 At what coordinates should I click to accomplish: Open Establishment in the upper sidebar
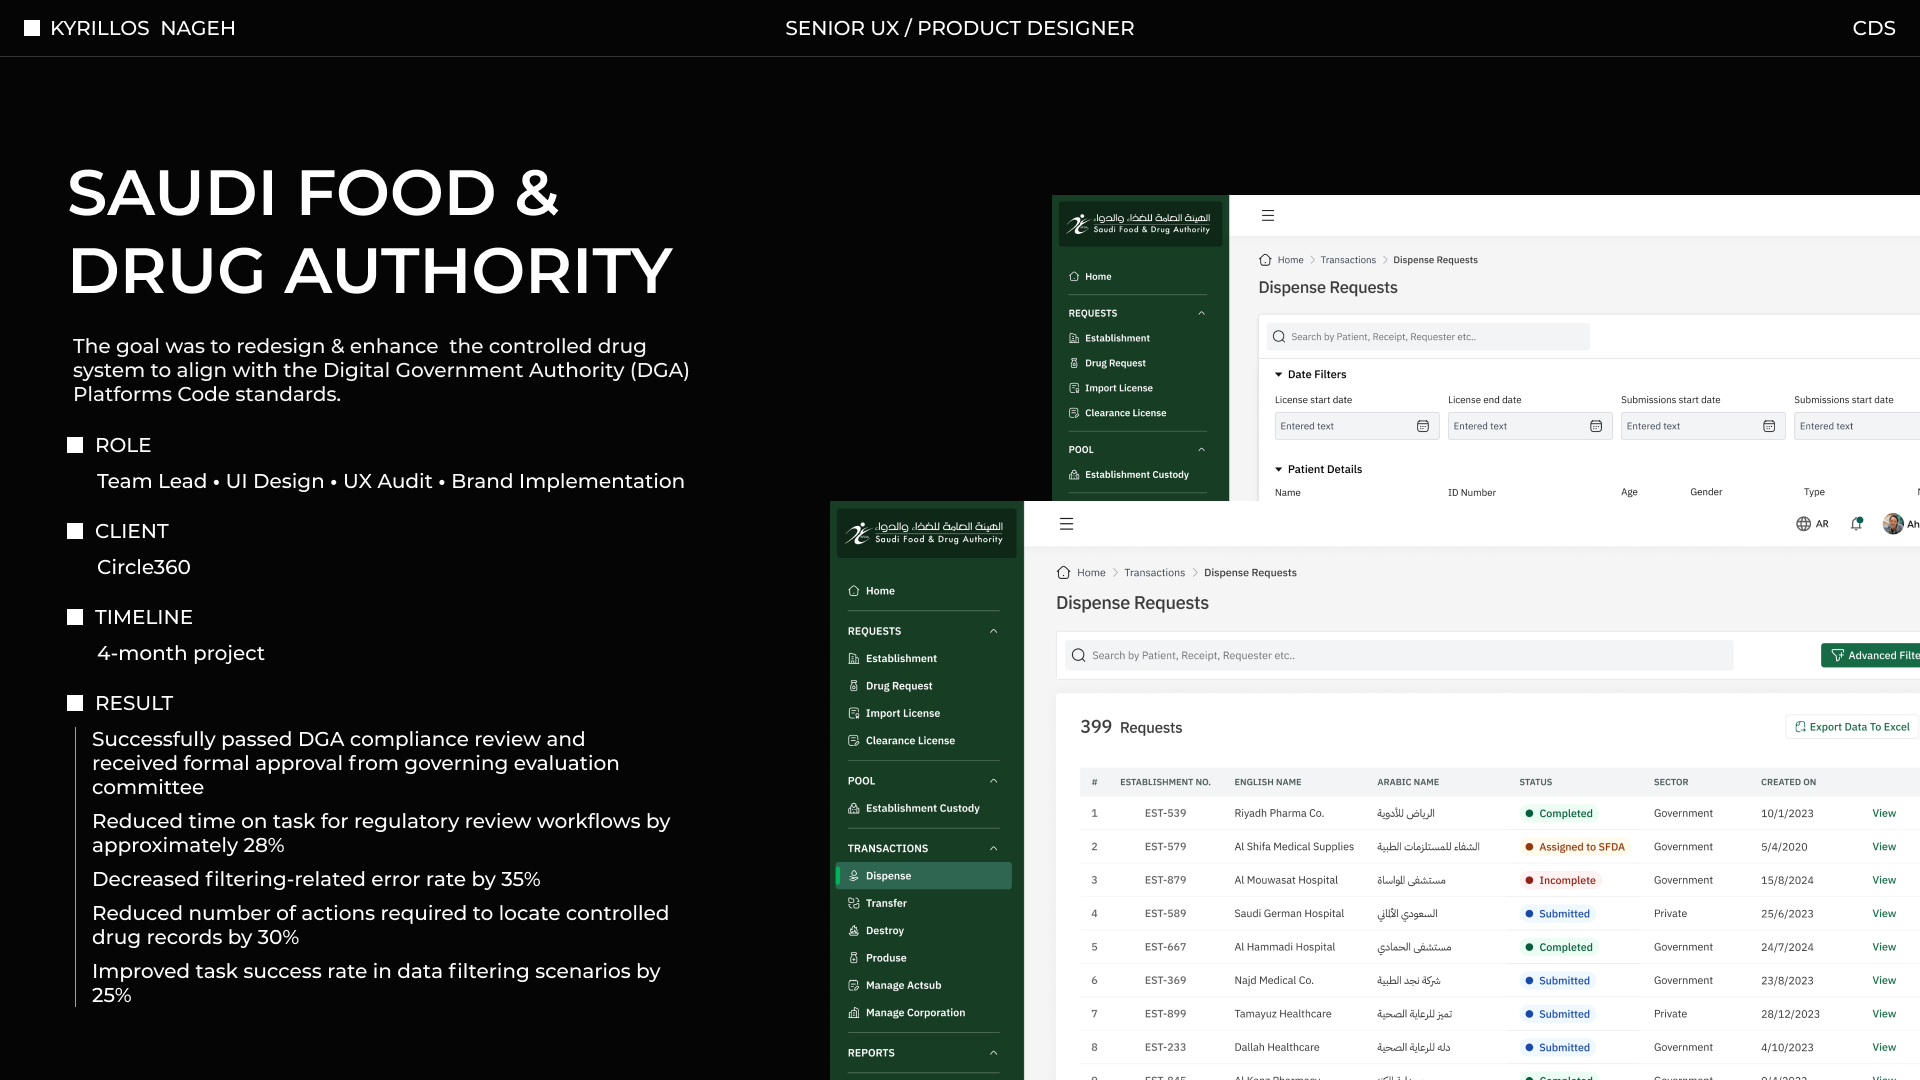tap(1117, 339)
